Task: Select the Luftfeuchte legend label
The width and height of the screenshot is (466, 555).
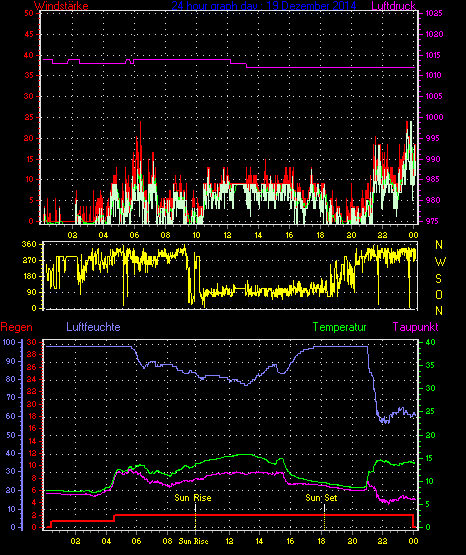Action: [x=93, y=327]
